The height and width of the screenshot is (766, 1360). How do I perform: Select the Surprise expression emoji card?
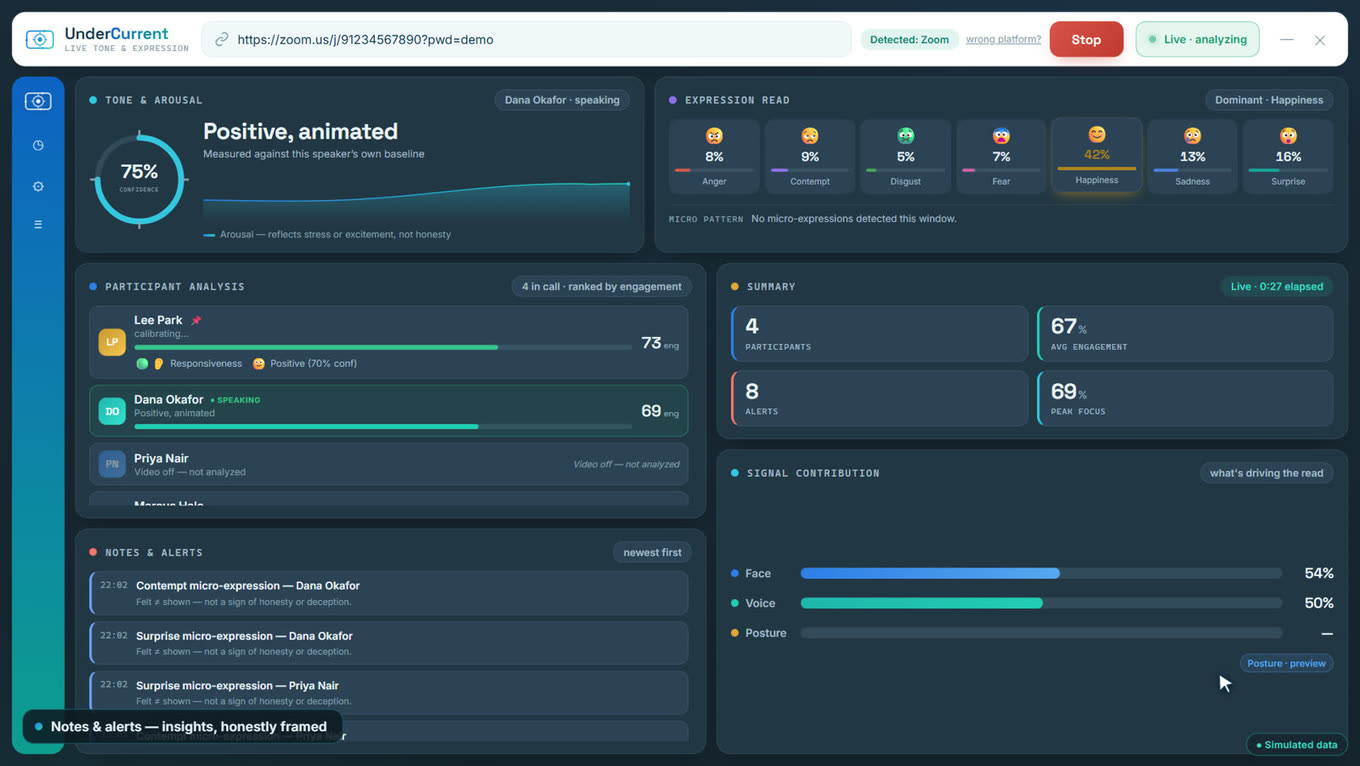[x=1288, y=156]
